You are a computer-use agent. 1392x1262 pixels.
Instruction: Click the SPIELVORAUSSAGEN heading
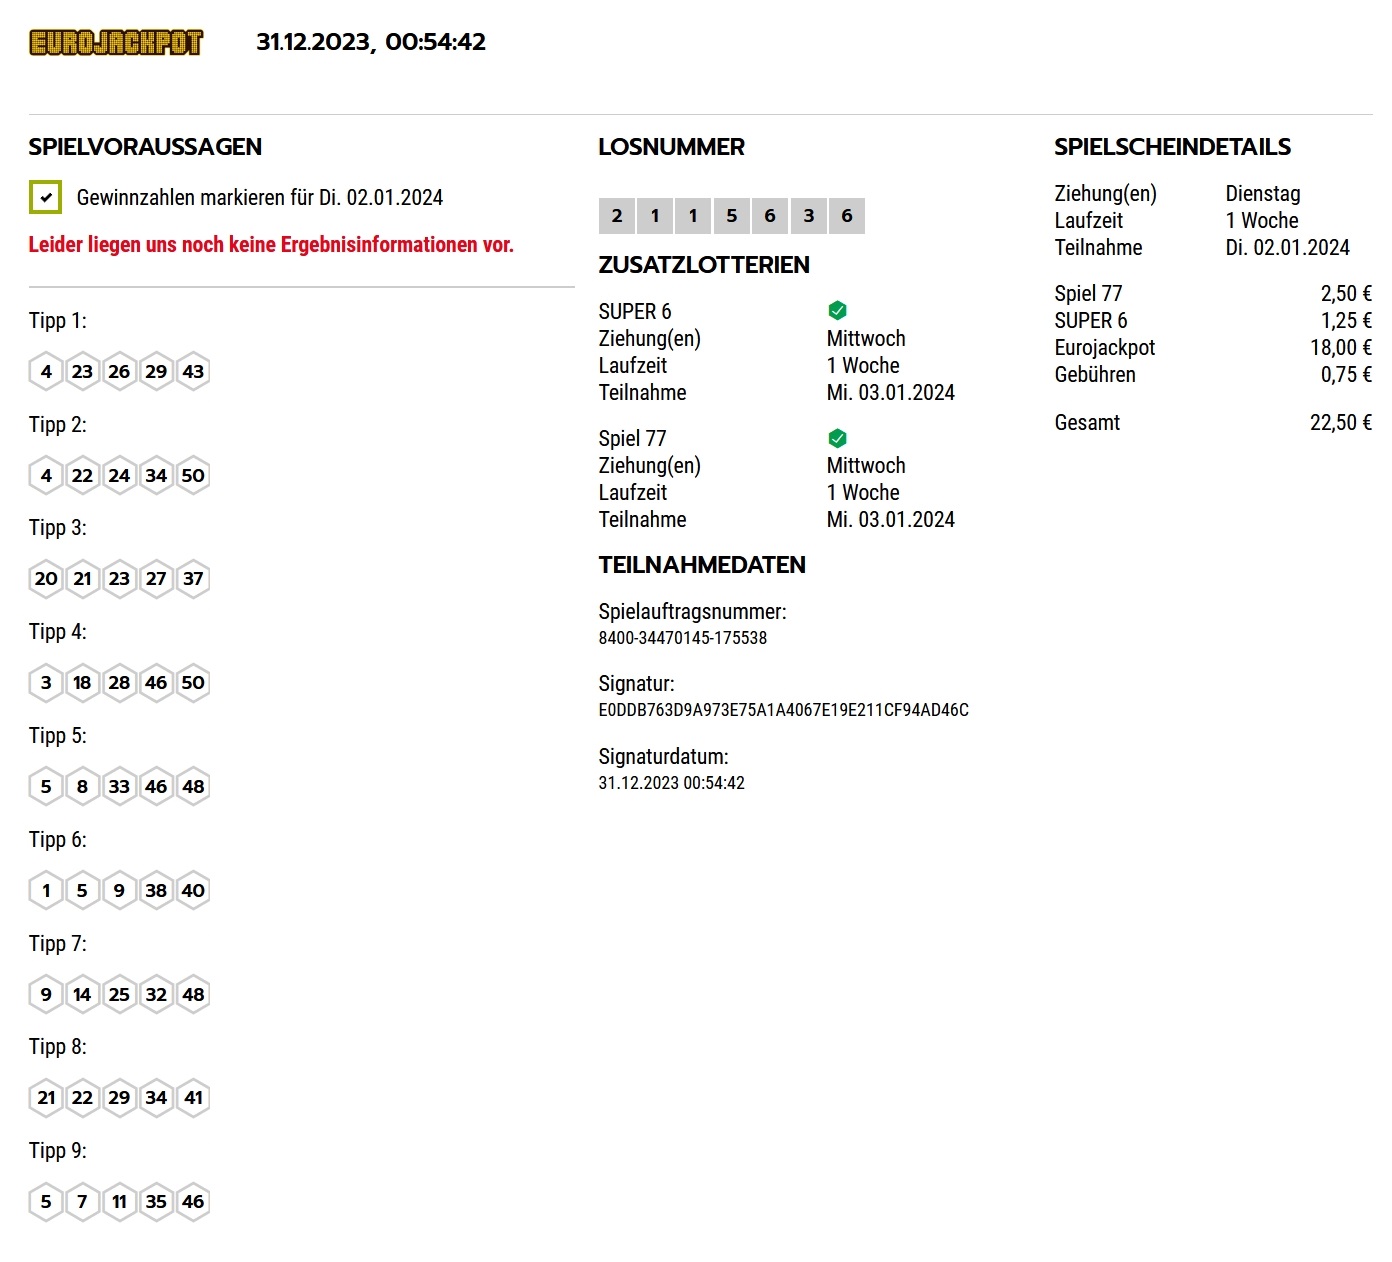[145, 147]
